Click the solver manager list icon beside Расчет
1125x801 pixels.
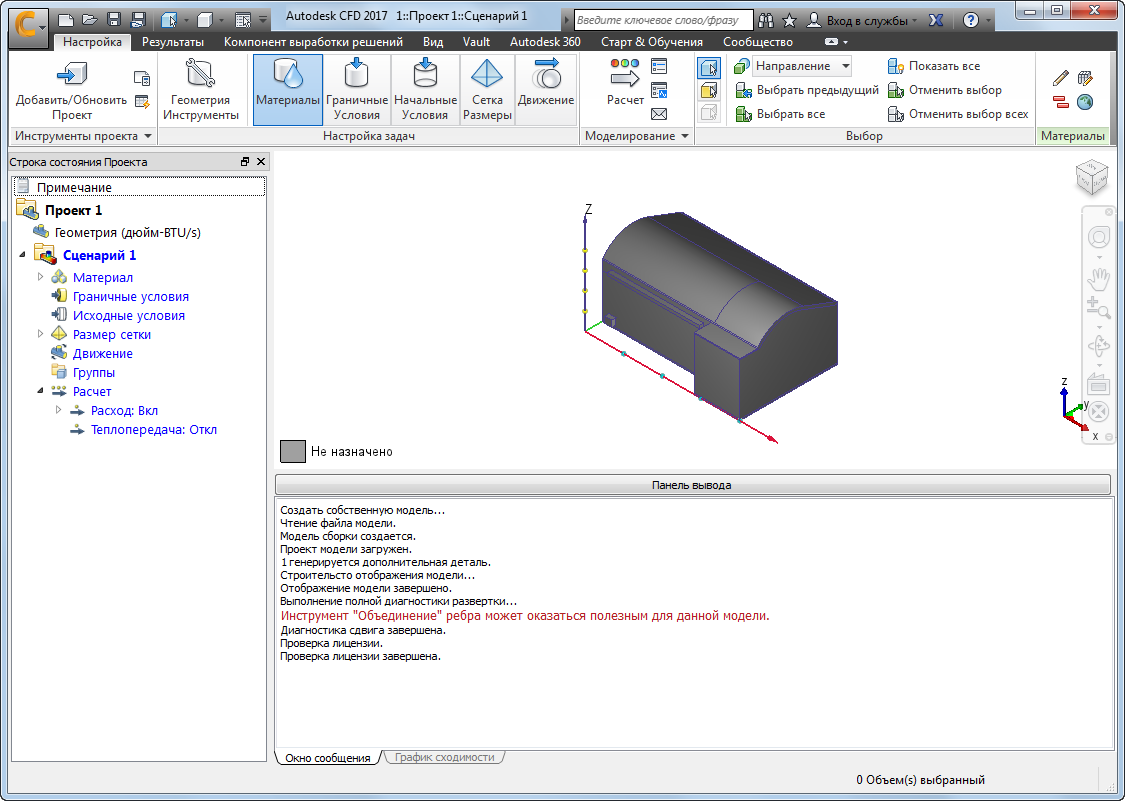(x=659, y=67)
